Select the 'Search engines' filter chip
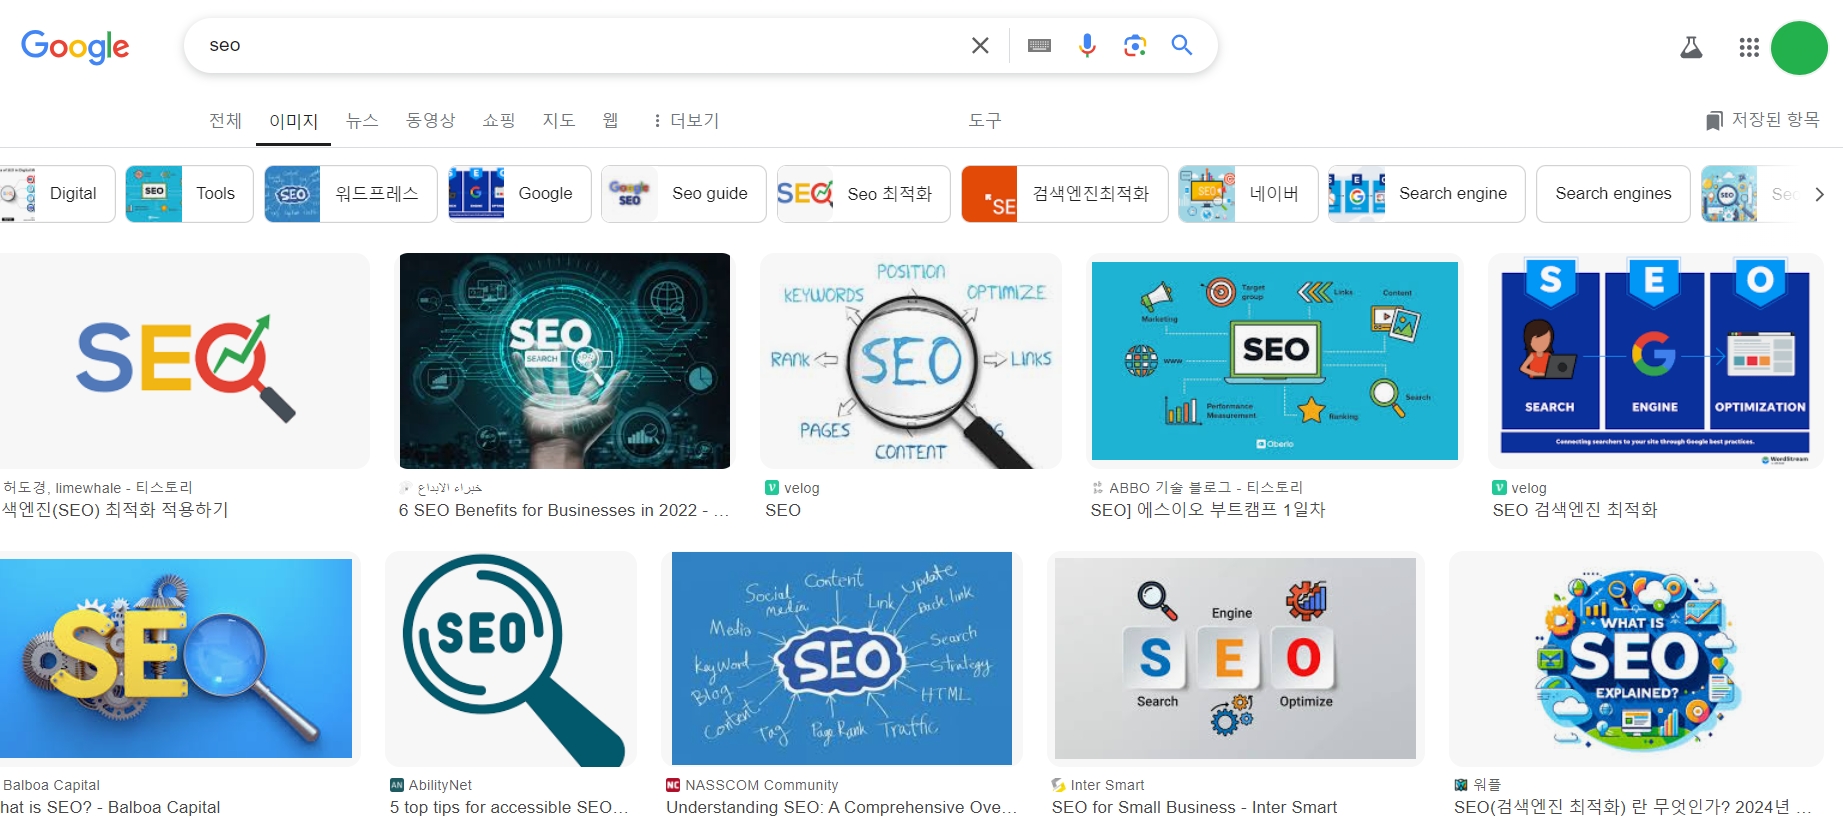Screen dimensions: 1843x823 click(1613, 193)
